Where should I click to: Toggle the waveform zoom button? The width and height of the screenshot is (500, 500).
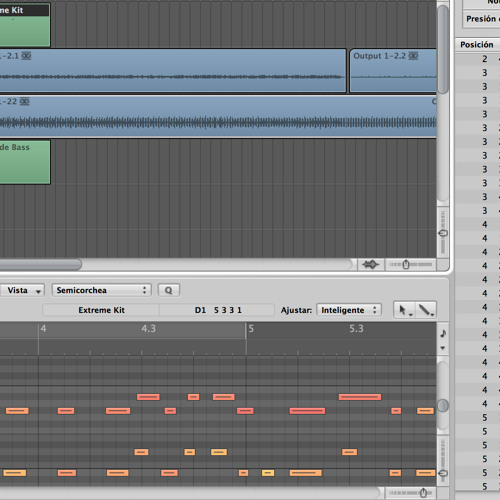(371, 265)
